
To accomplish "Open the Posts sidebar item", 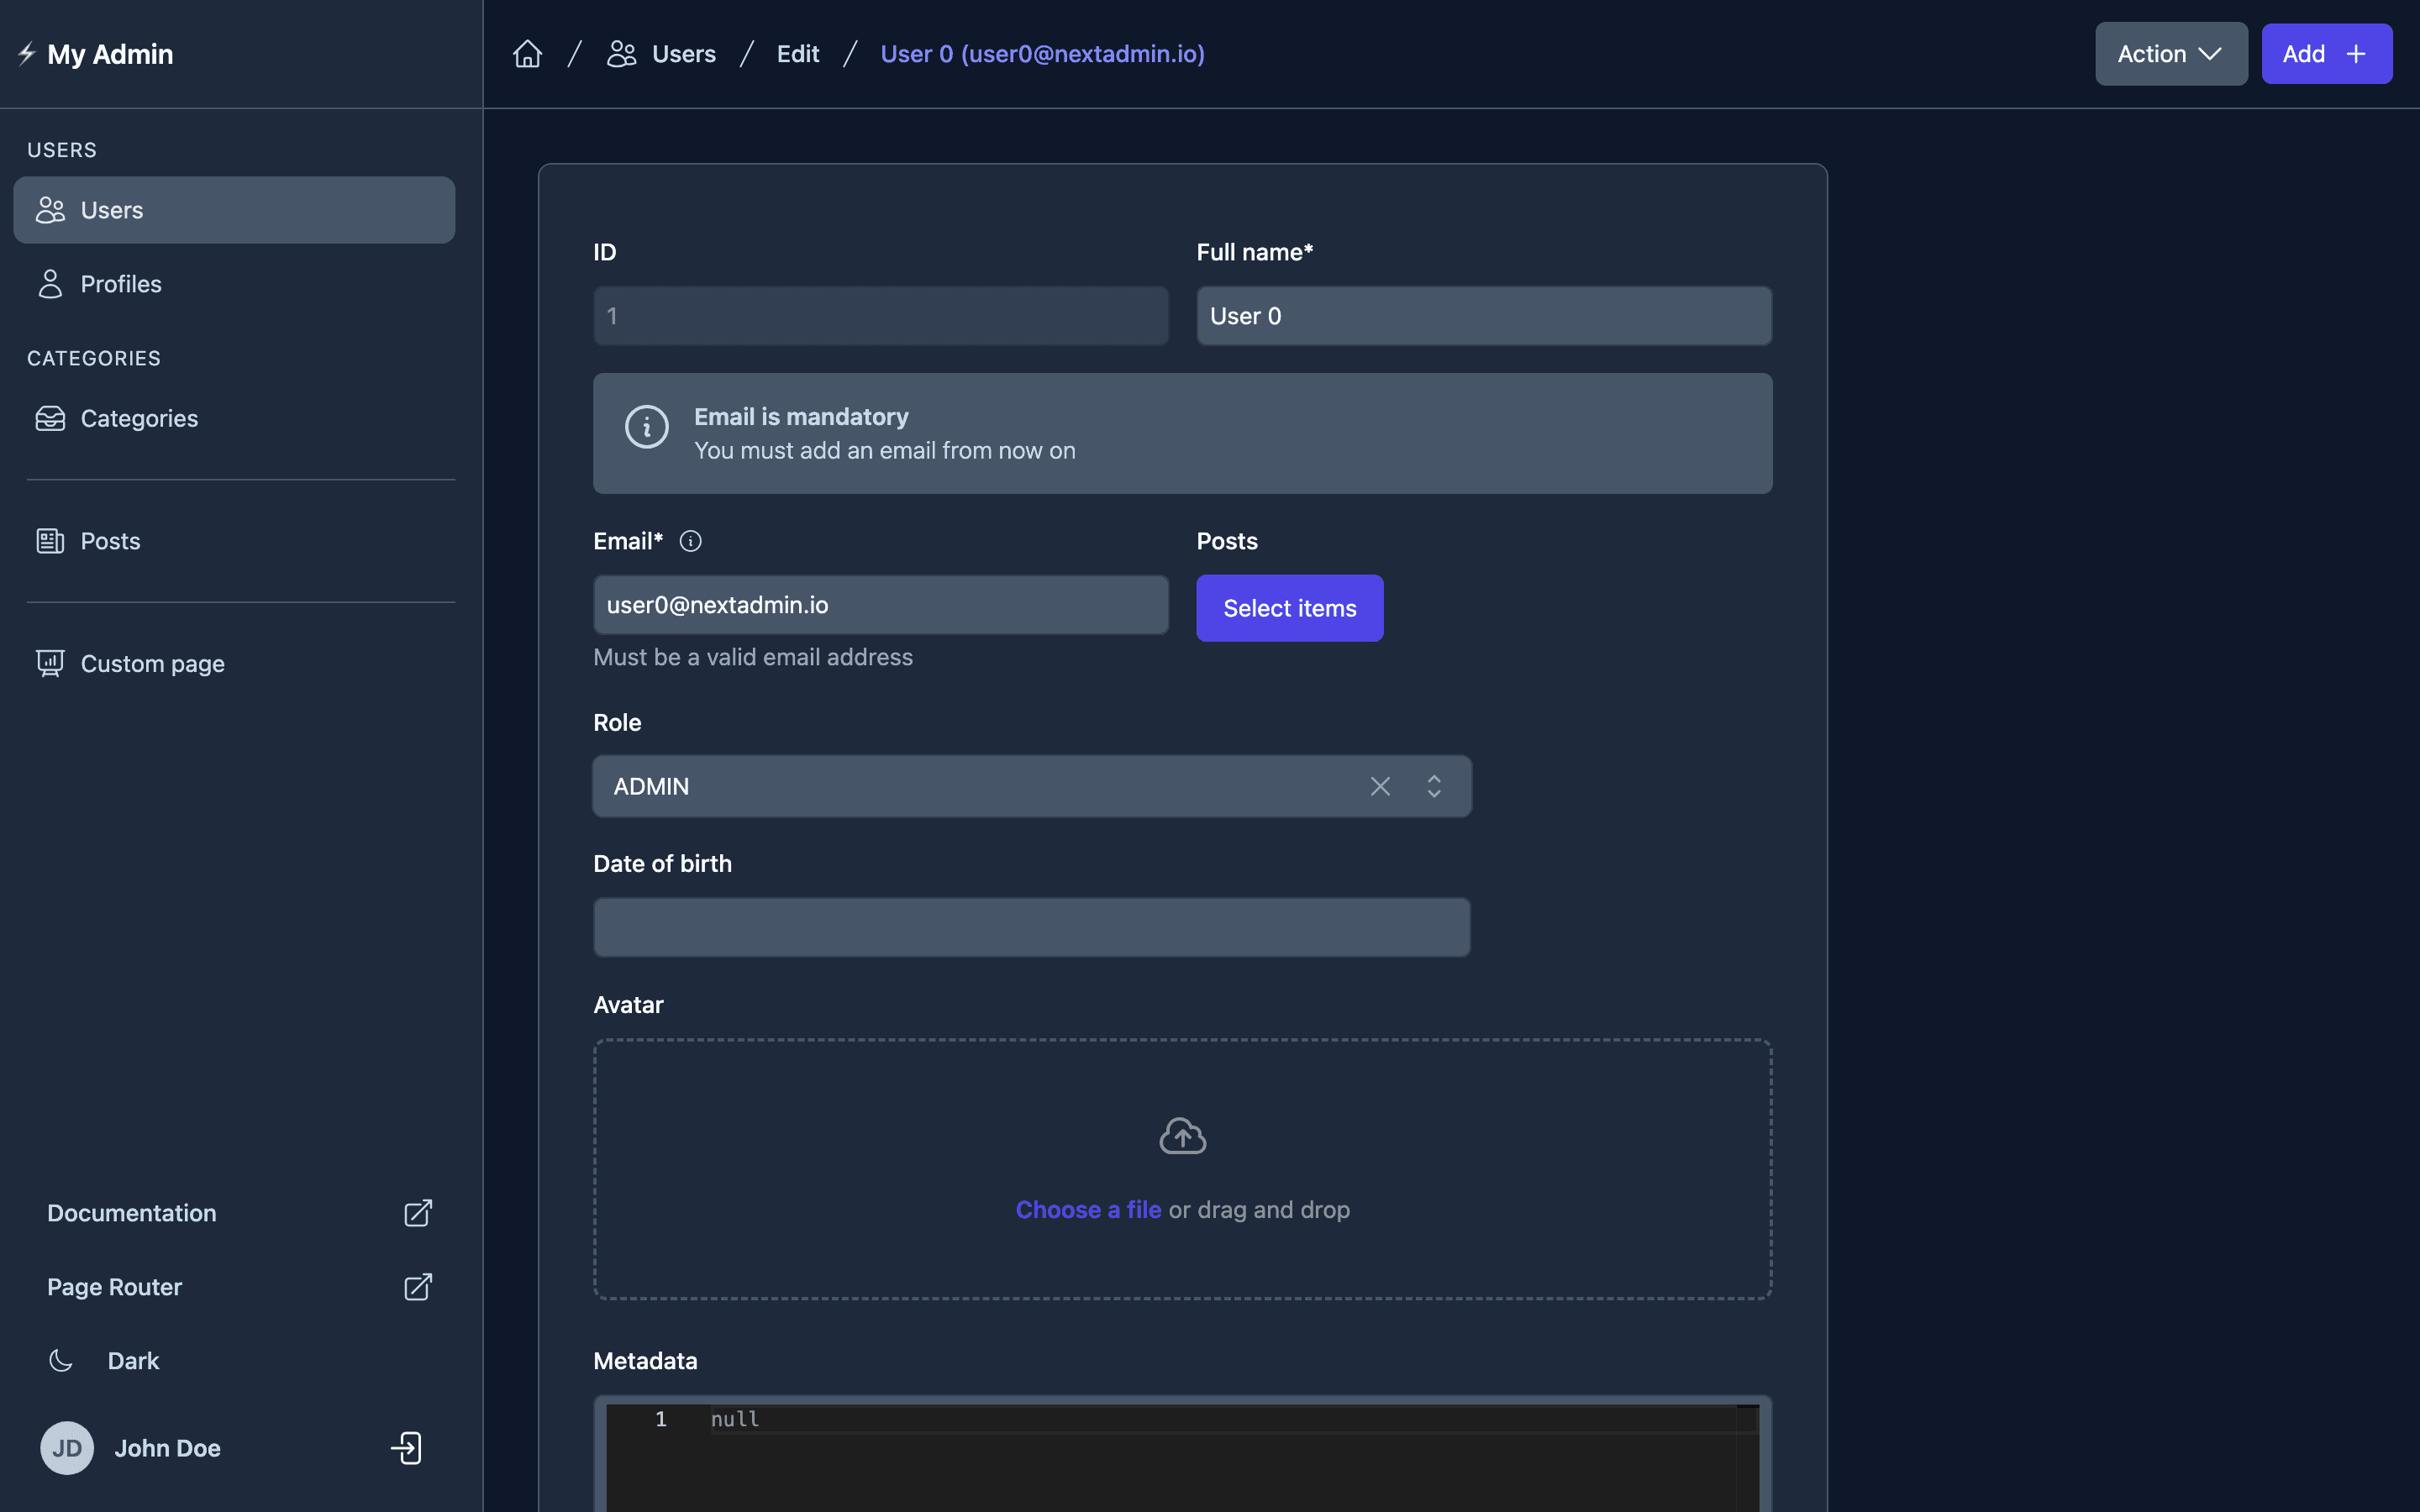I will (x=234, y=541).
